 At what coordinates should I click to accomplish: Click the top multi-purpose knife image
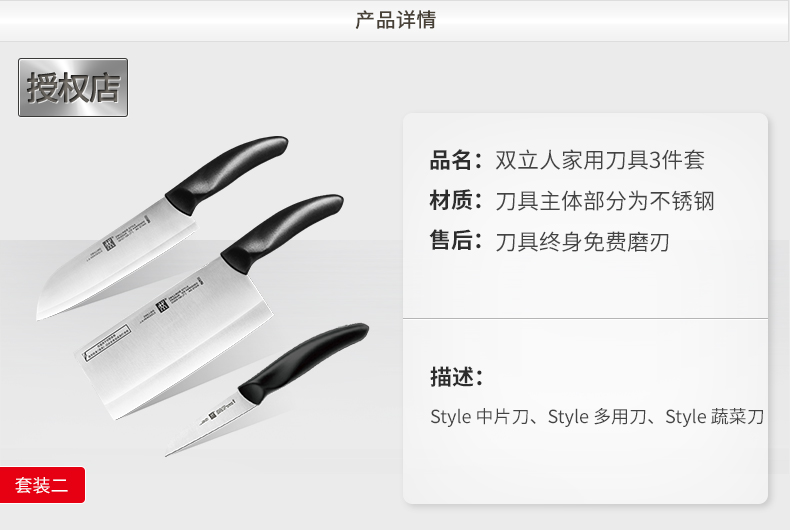(x=162, y=228)
